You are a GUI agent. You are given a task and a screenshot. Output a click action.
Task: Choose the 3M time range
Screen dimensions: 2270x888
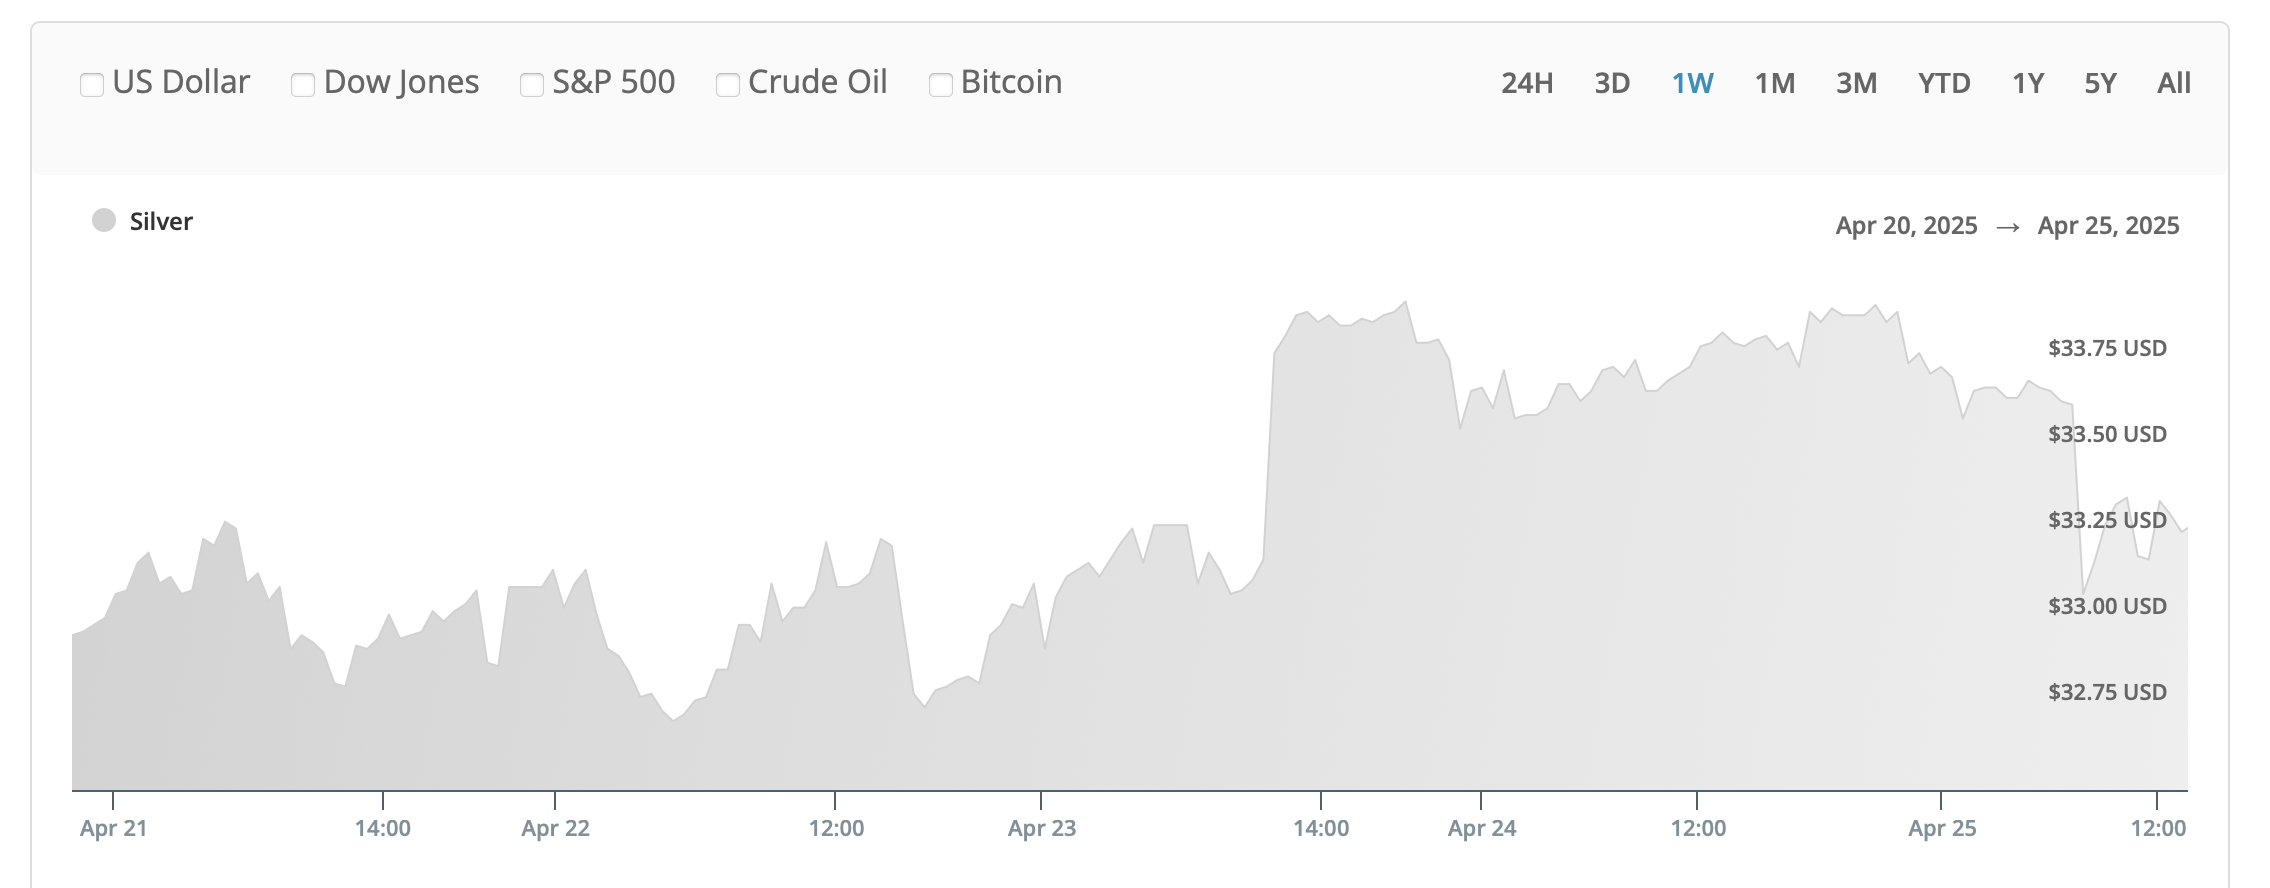click(x=1856, y=83)
